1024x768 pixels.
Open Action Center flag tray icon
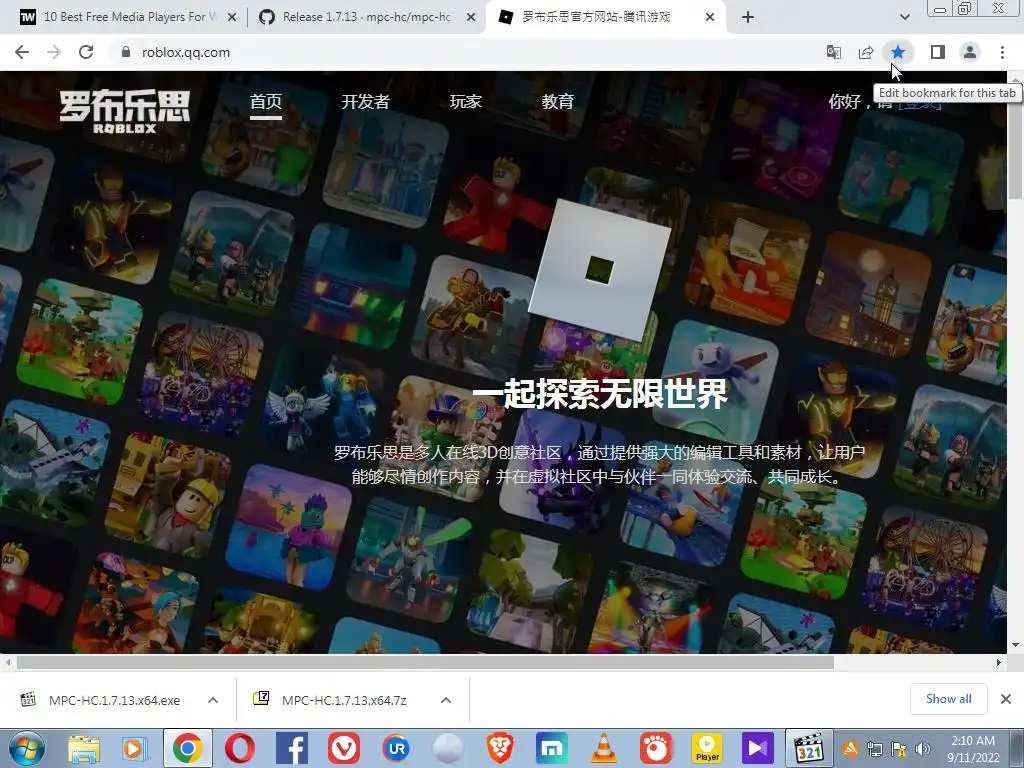pos(899,749)
